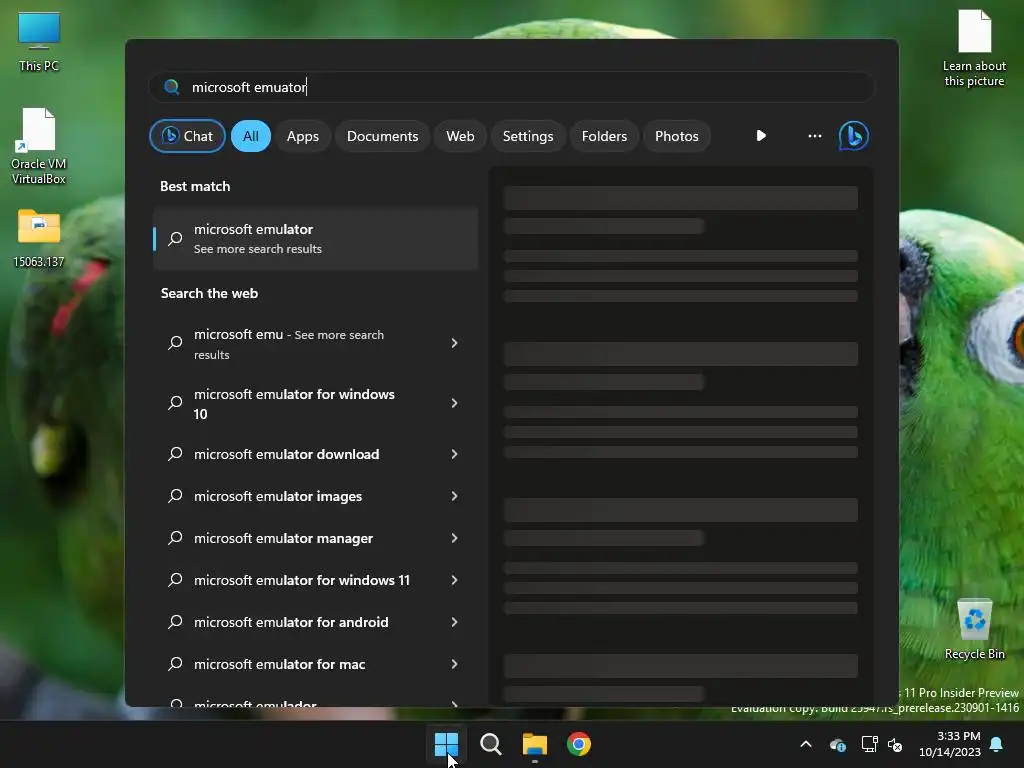This screenshot has width=1024, height=768.
Task: Expand arrow for 'emulator for android'
Action: [x=455, y=622]
